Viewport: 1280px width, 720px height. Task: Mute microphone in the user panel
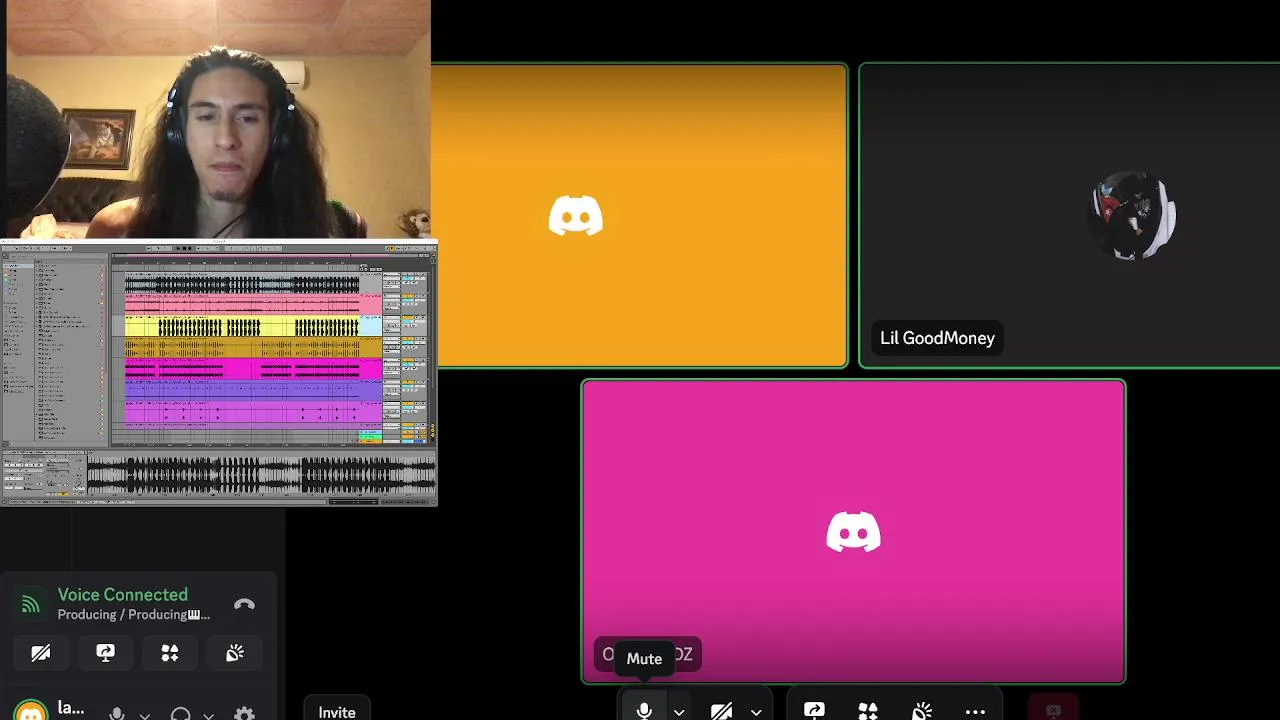117,713
